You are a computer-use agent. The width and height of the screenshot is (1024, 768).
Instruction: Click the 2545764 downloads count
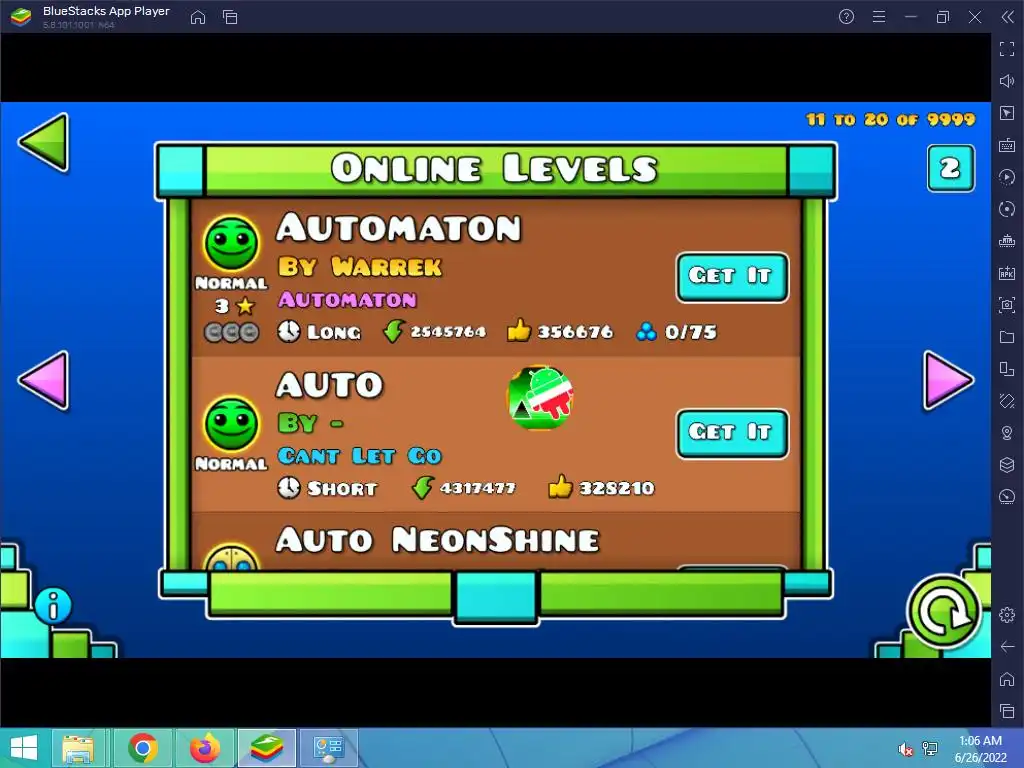tap(448, 332)
